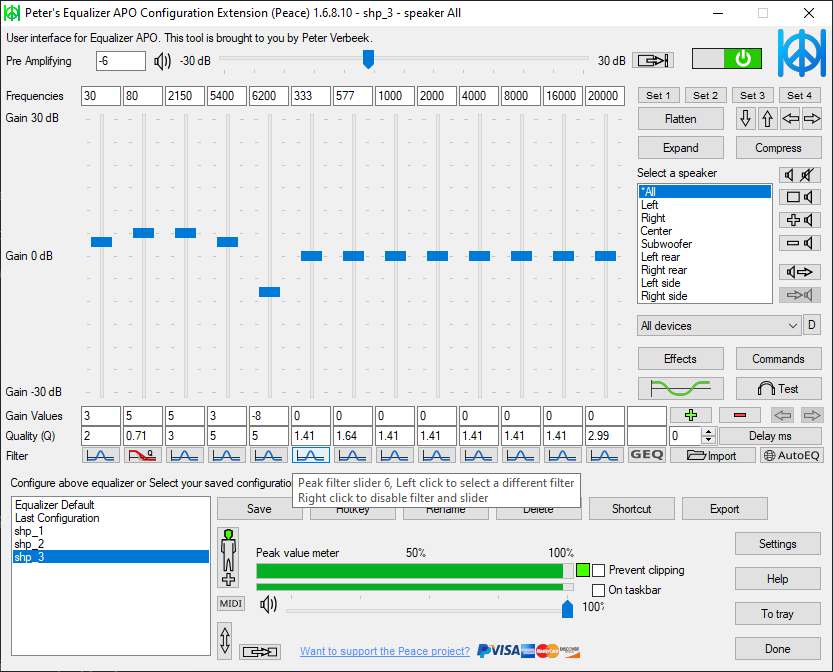Viewport: 833px width, 672px height.
Task: Click the pre-amplifying slider handle
Action: pyautogui.click(x=368, y=59)
